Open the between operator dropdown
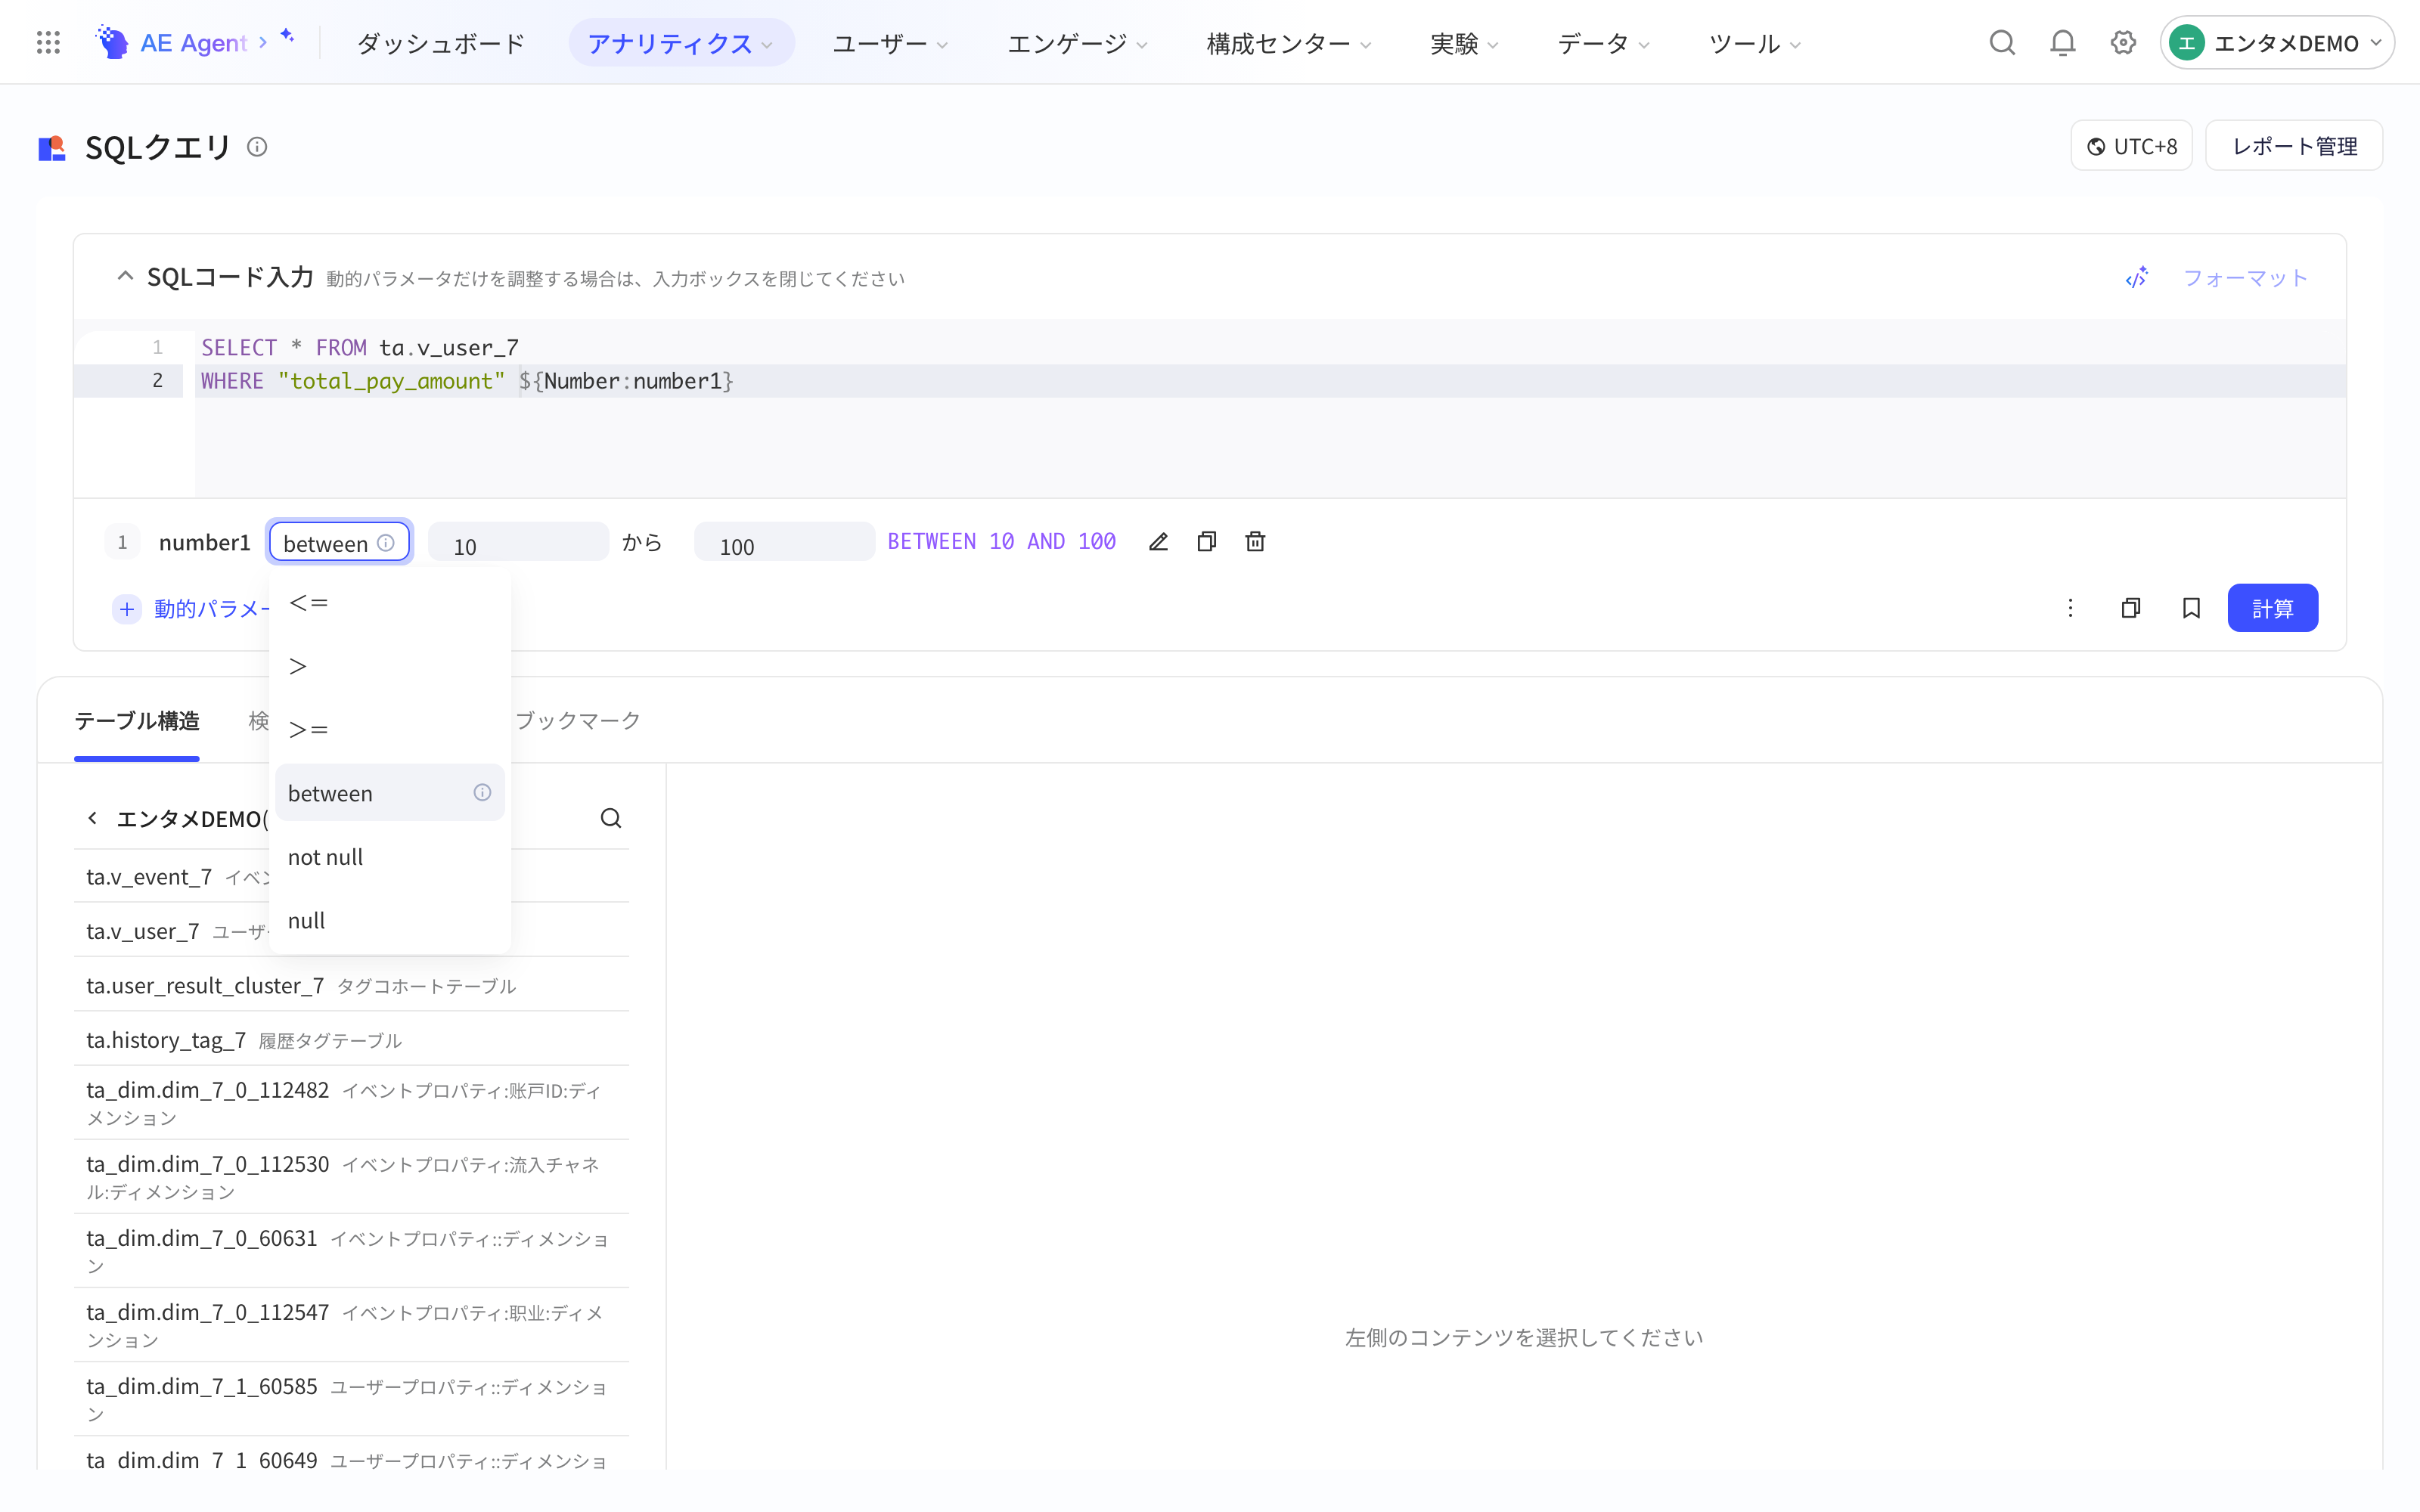The image size is (2420, 1512). (340, 543)
